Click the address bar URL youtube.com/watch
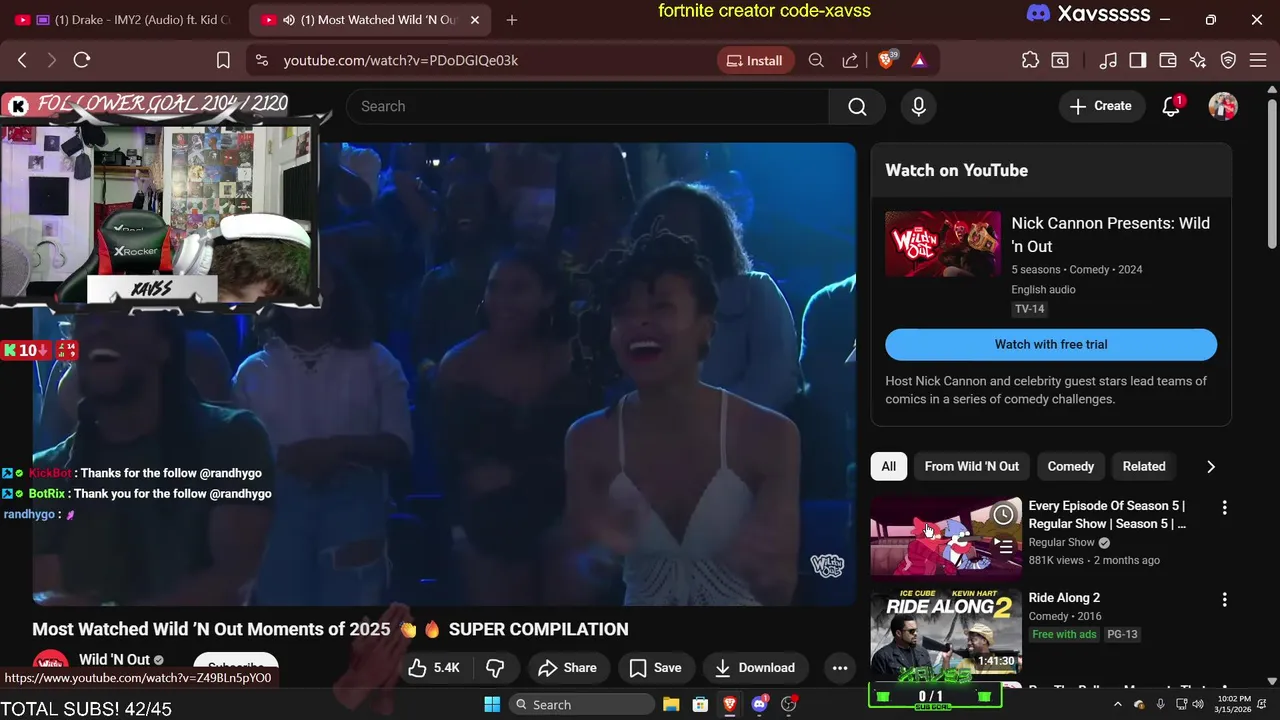1280x720 pixels. tap(400, 60)
